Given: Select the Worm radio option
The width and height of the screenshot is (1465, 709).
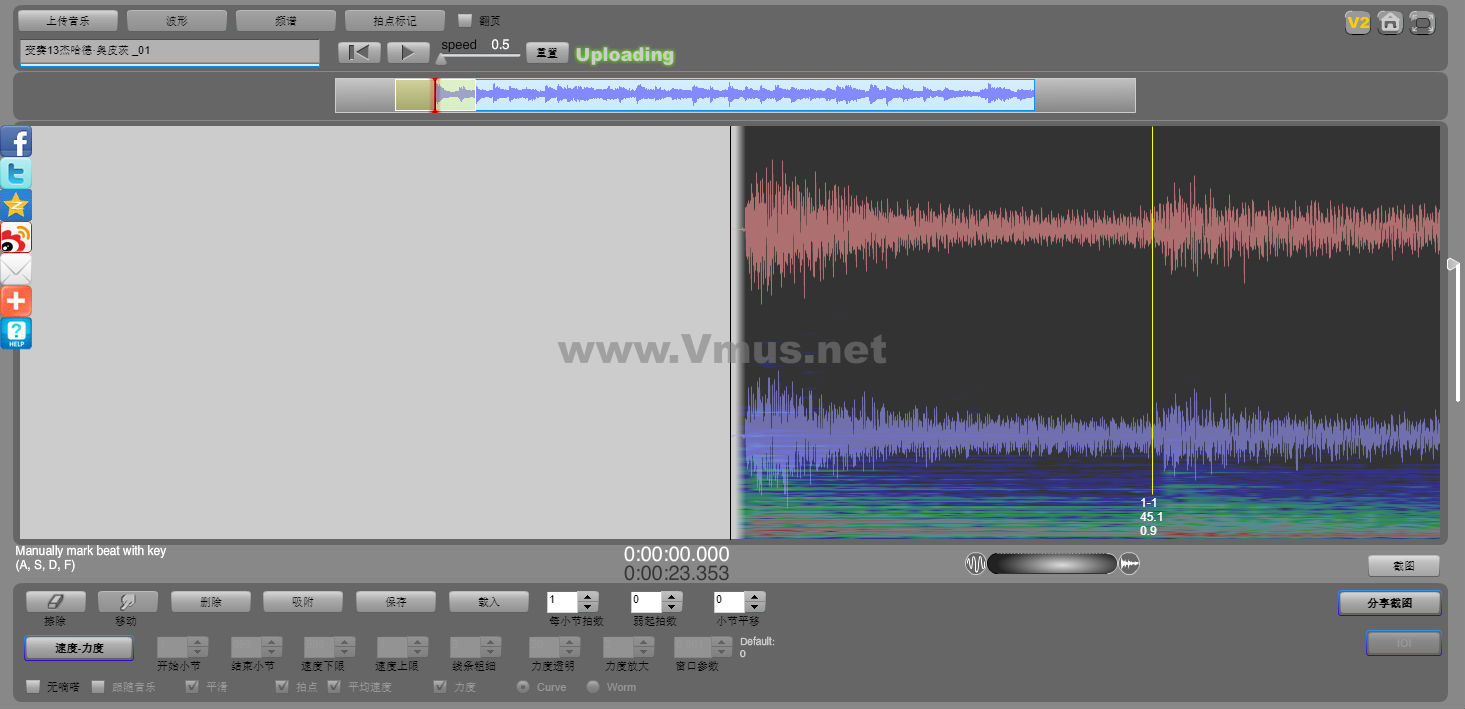Looking at the screenshot, I should [593, 687].
